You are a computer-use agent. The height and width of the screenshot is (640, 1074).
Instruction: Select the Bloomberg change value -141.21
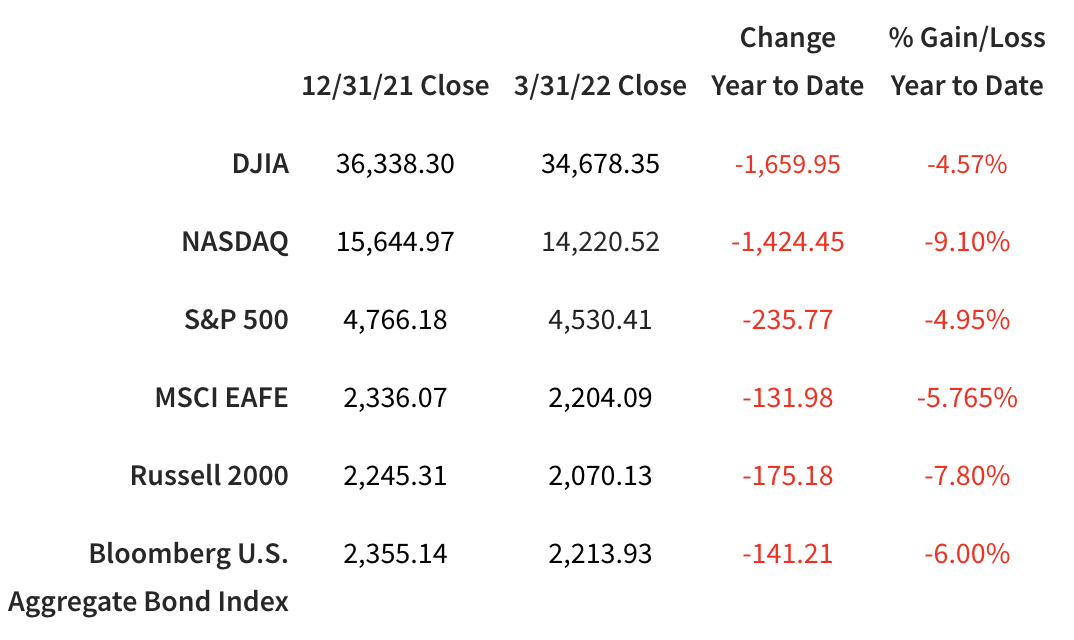pos(787,554)
